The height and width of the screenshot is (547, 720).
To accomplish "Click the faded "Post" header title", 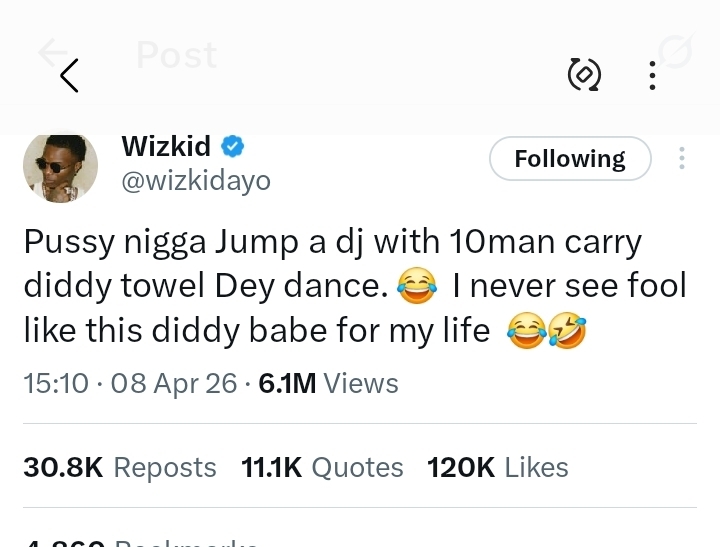I will pyautogui.click(x=176, y=55).
